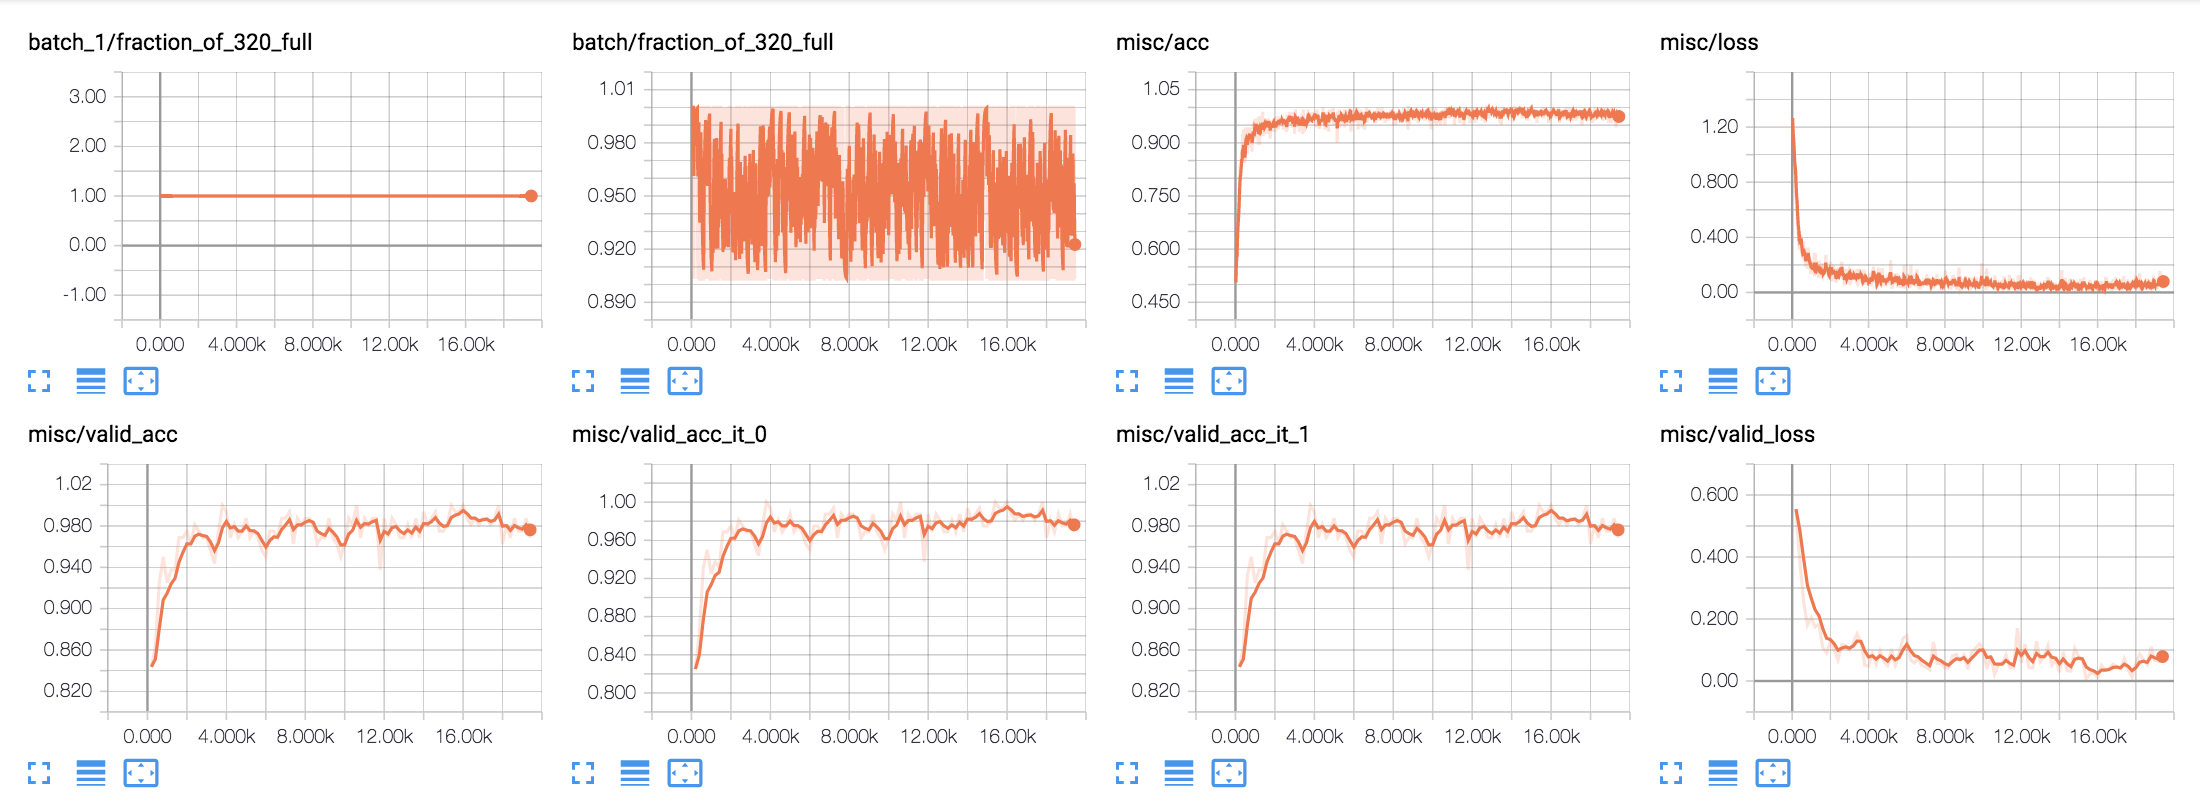Image resolution: width=2200 pixels, height=806 pixels.
Task: Select the last data point on misc/acc curve
Action: coord(1618,117)
